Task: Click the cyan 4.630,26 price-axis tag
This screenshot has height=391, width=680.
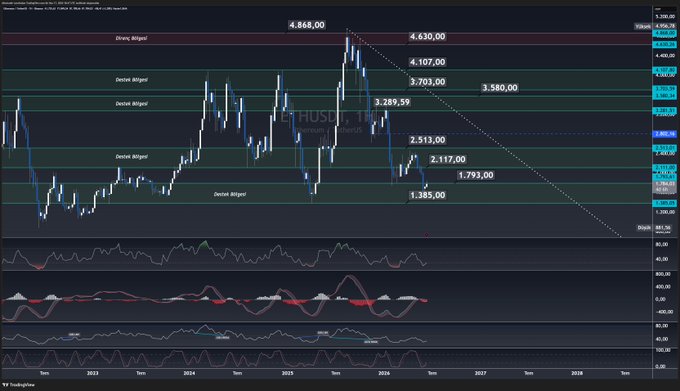Action: click(665, 44)
